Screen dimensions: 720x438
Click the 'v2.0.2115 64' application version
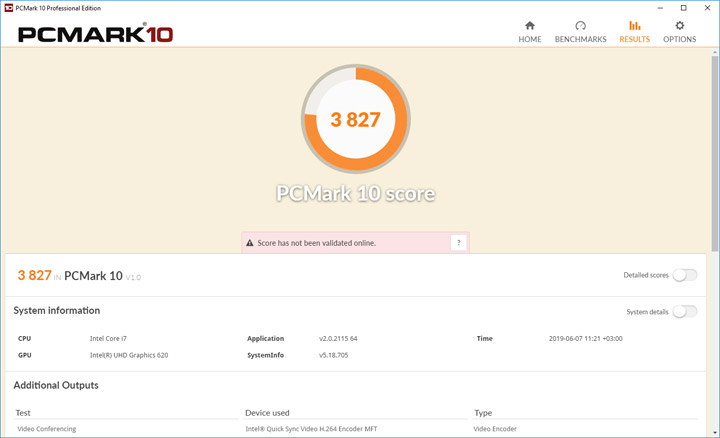[338, 338]
